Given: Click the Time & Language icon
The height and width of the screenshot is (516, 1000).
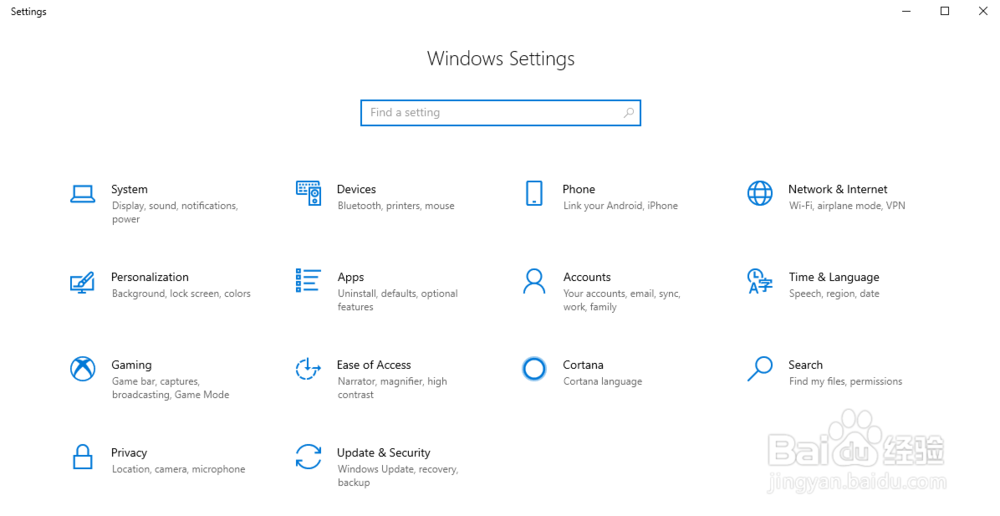Looking at the screenshot, I should click(760, 281).
